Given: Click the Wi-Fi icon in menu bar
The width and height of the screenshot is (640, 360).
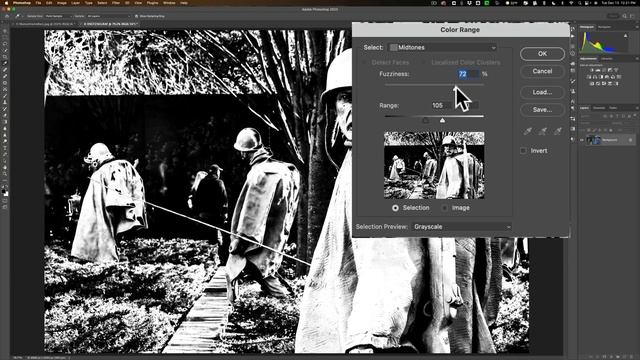Looking at the screenshot, I should (x=571, y=3).
